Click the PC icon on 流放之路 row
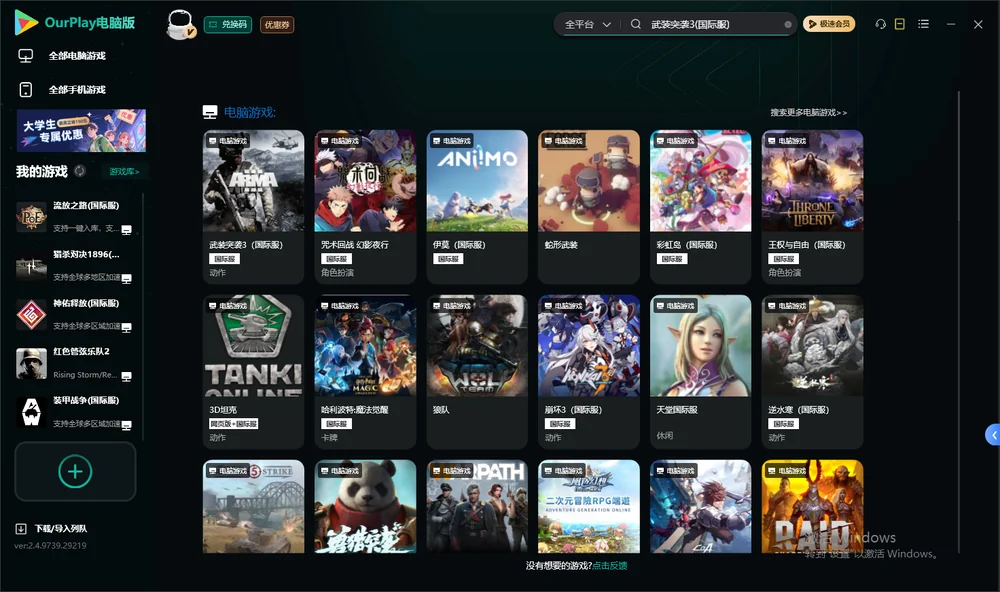 126,230
